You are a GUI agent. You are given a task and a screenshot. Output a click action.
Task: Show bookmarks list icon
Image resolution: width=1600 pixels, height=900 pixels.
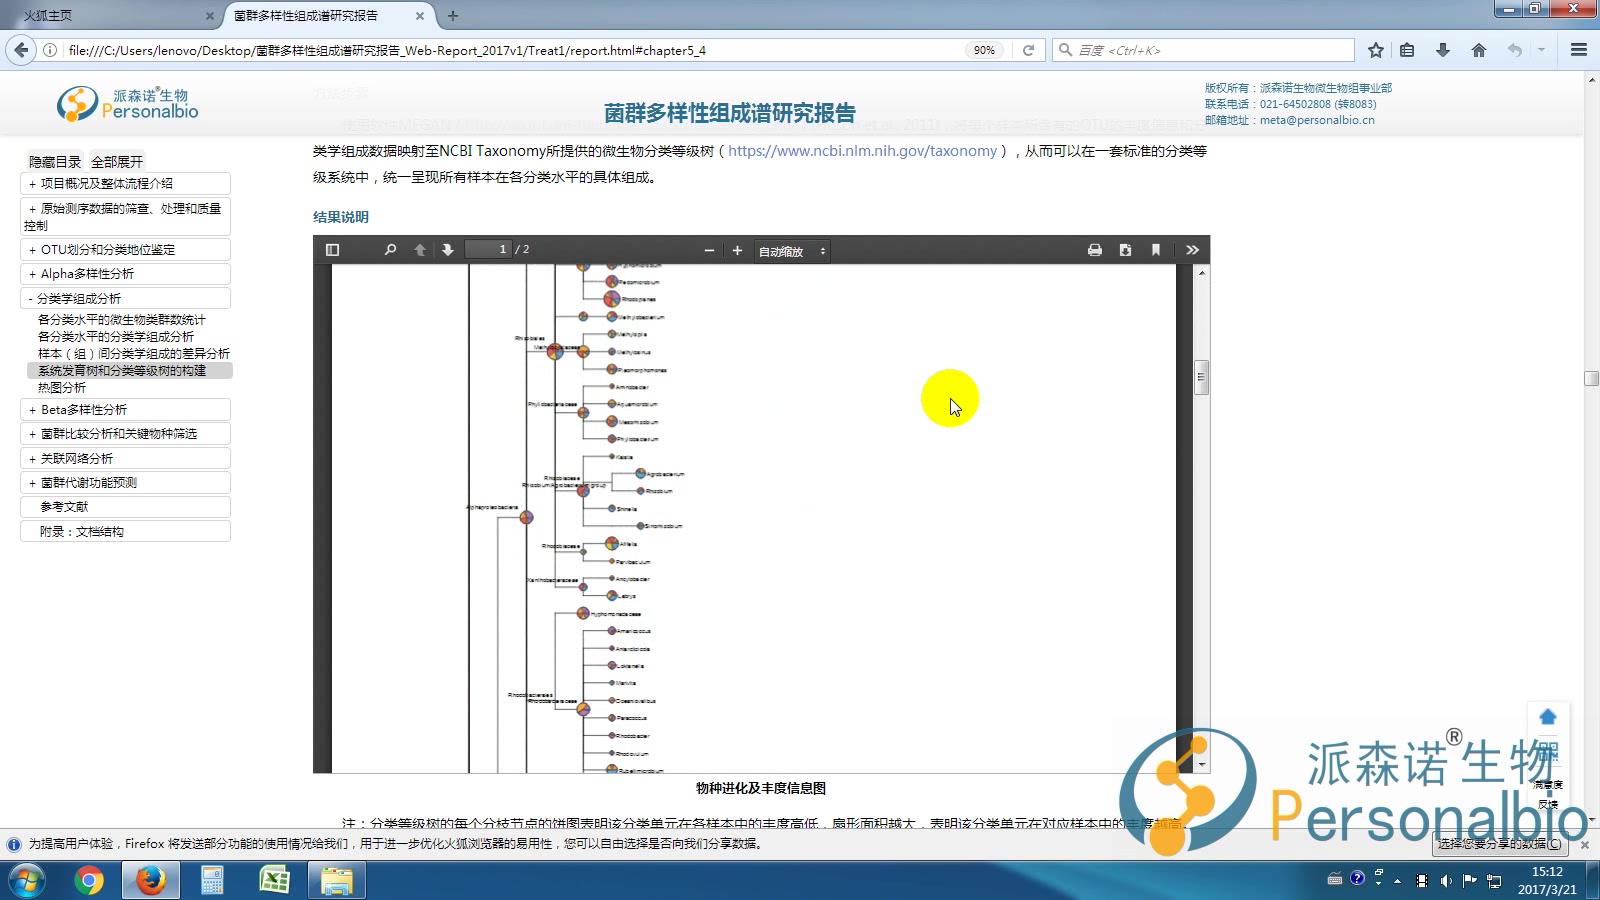click(x=1407, y=50)
